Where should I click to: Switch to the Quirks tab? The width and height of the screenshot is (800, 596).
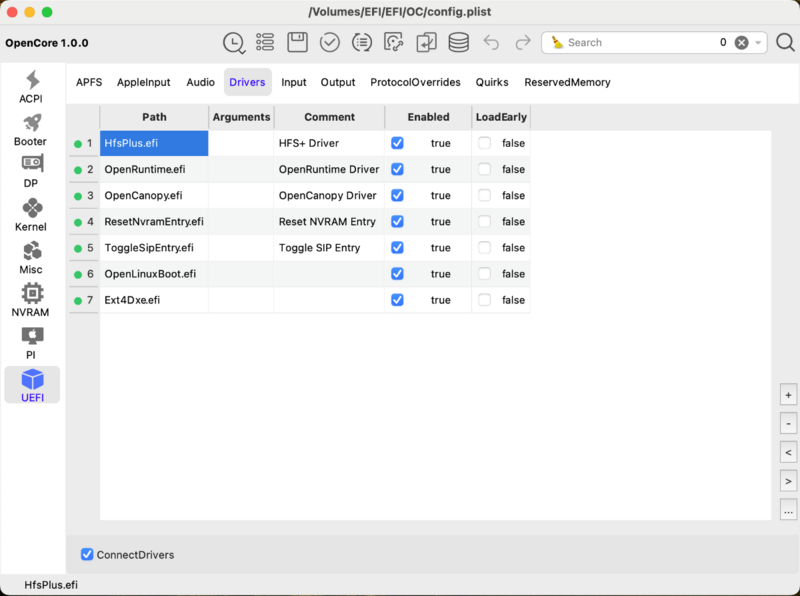[492, 82]
